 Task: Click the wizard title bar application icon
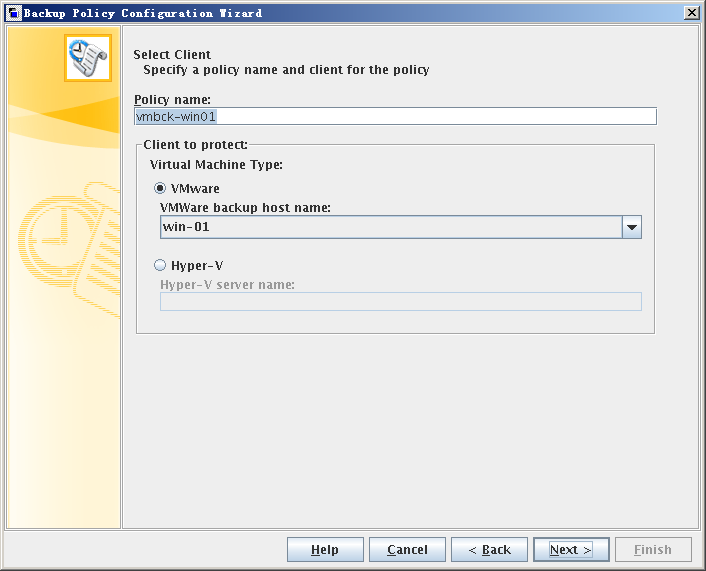pos(14,13)
